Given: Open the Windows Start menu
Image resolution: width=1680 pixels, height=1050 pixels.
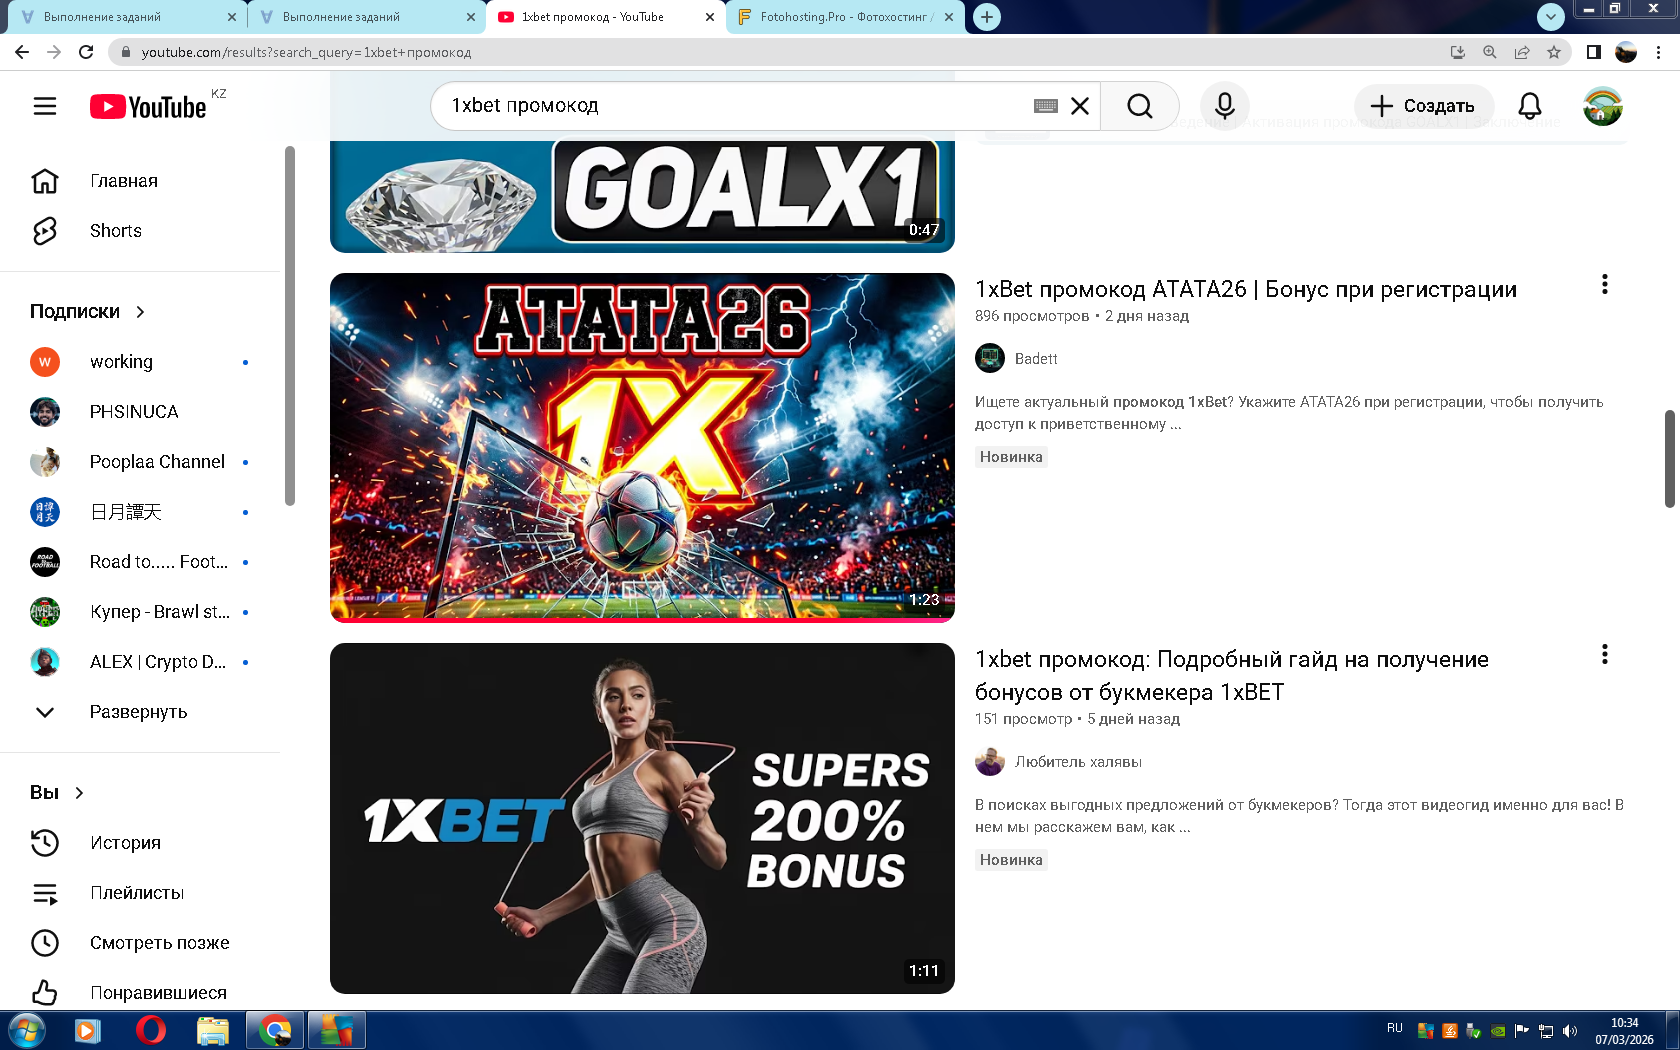Looking at the screenshot, I should point(26,1030).
